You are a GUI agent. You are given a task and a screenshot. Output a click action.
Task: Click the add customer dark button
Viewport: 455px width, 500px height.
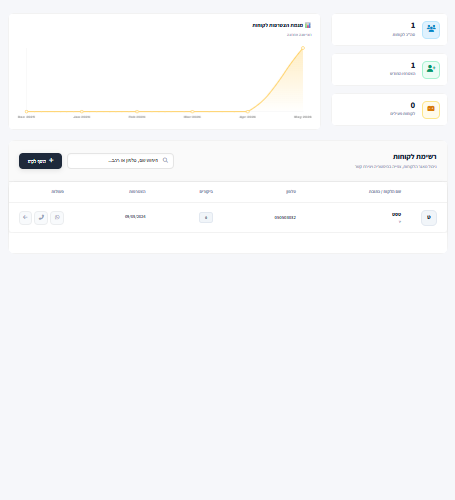click(40, 161)
